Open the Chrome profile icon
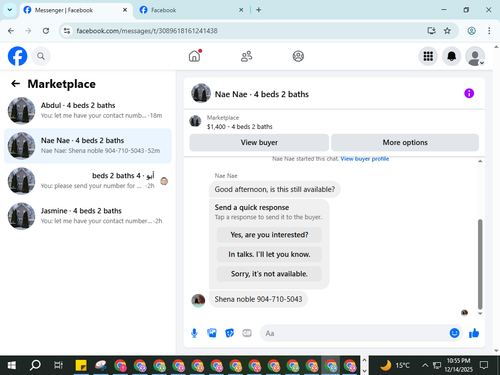Image resolution: width=500 pixels, height=375 pixels. [471, 31]
